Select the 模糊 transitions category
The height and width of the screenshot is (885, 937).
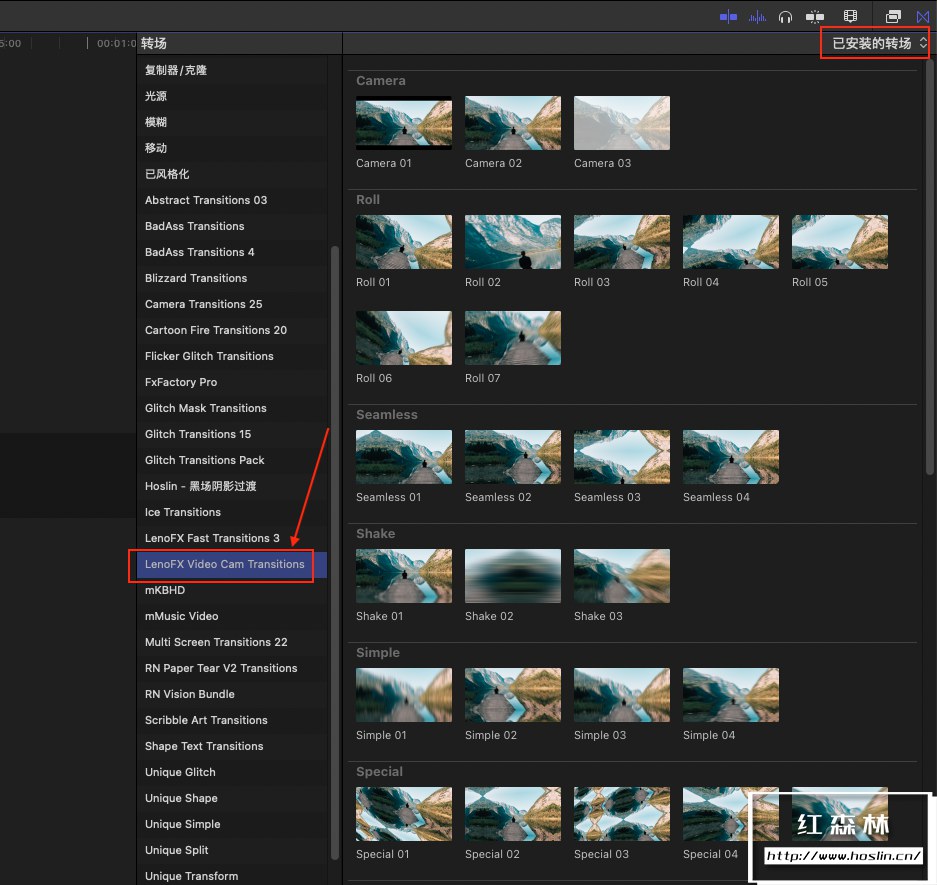point(156,122)
